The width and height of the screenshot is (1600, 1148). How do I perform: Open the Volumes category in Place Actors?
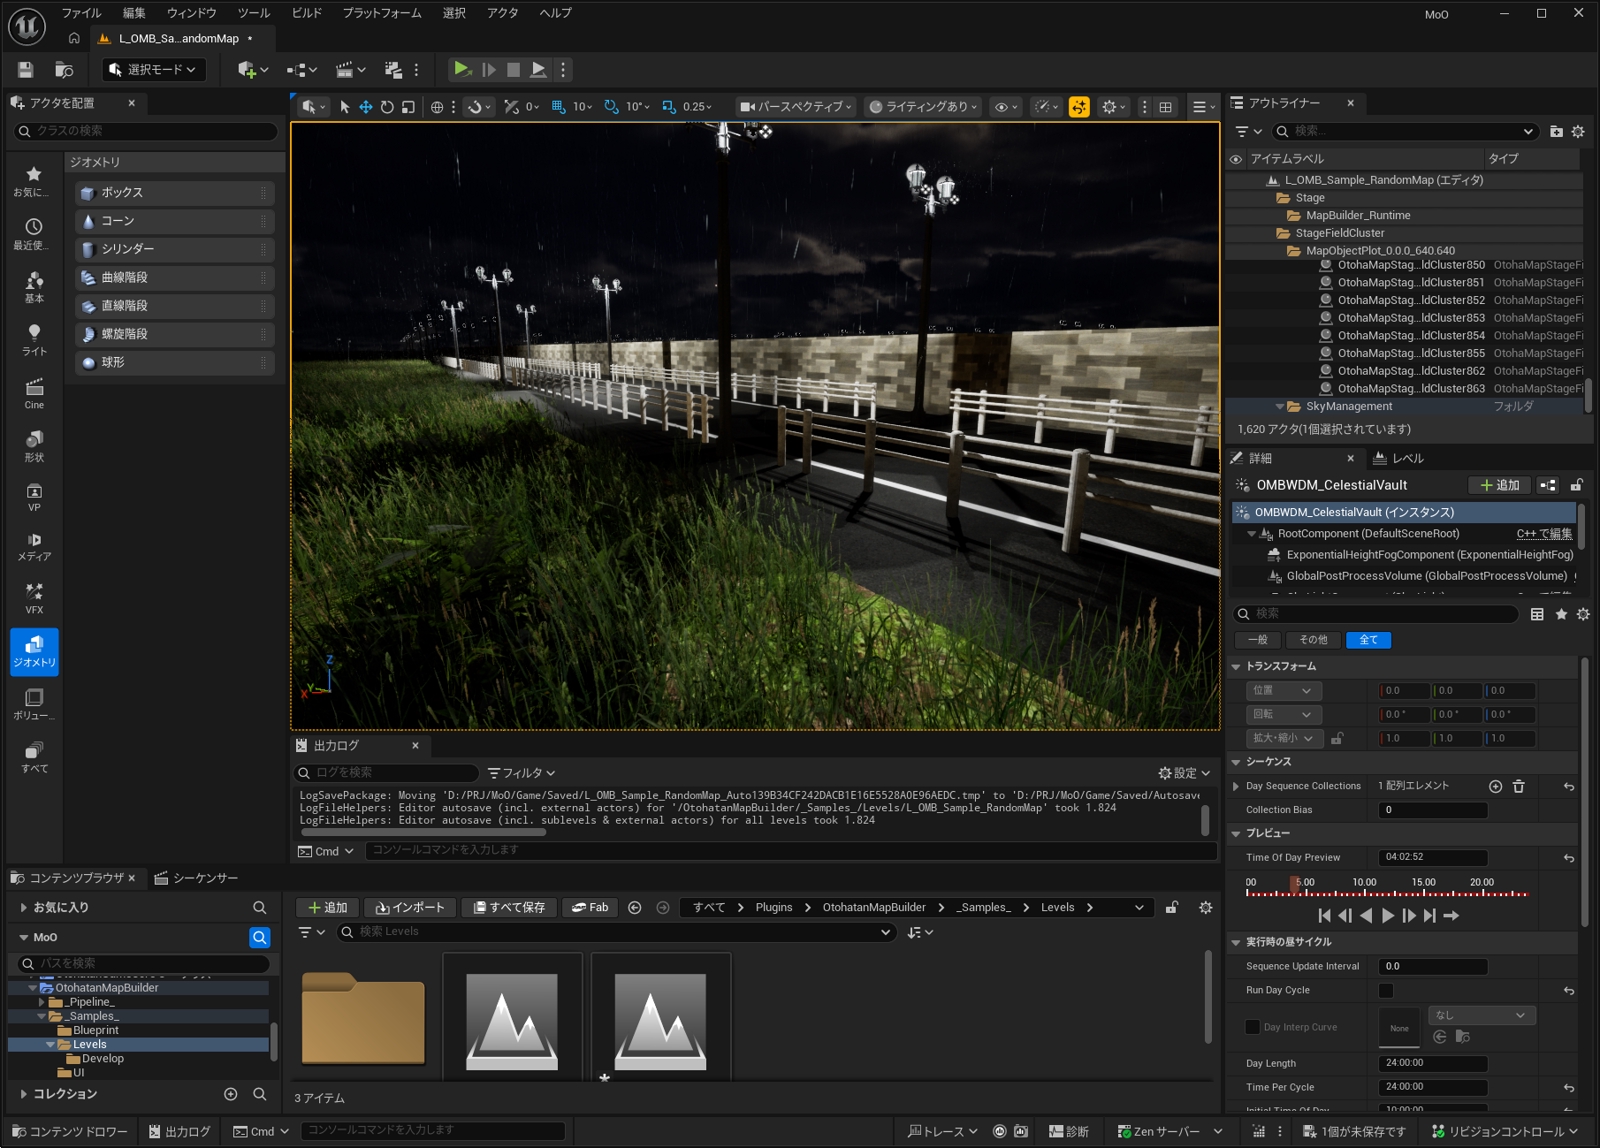34,704
